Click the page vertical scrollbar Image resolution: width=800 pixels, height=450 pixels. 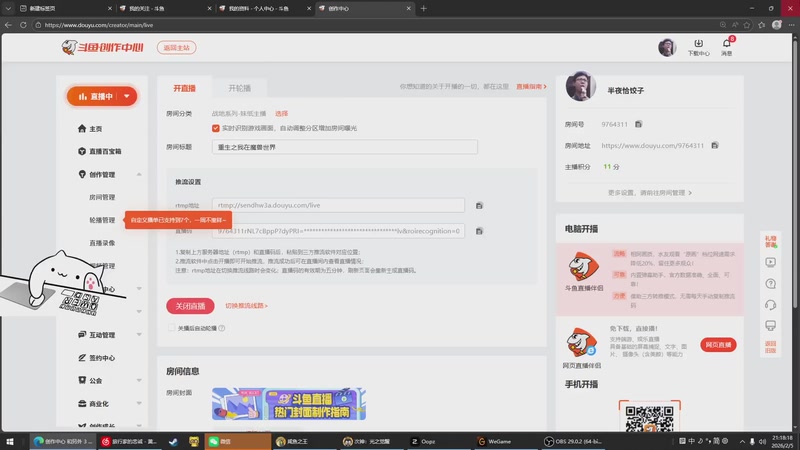pos(796,173)
